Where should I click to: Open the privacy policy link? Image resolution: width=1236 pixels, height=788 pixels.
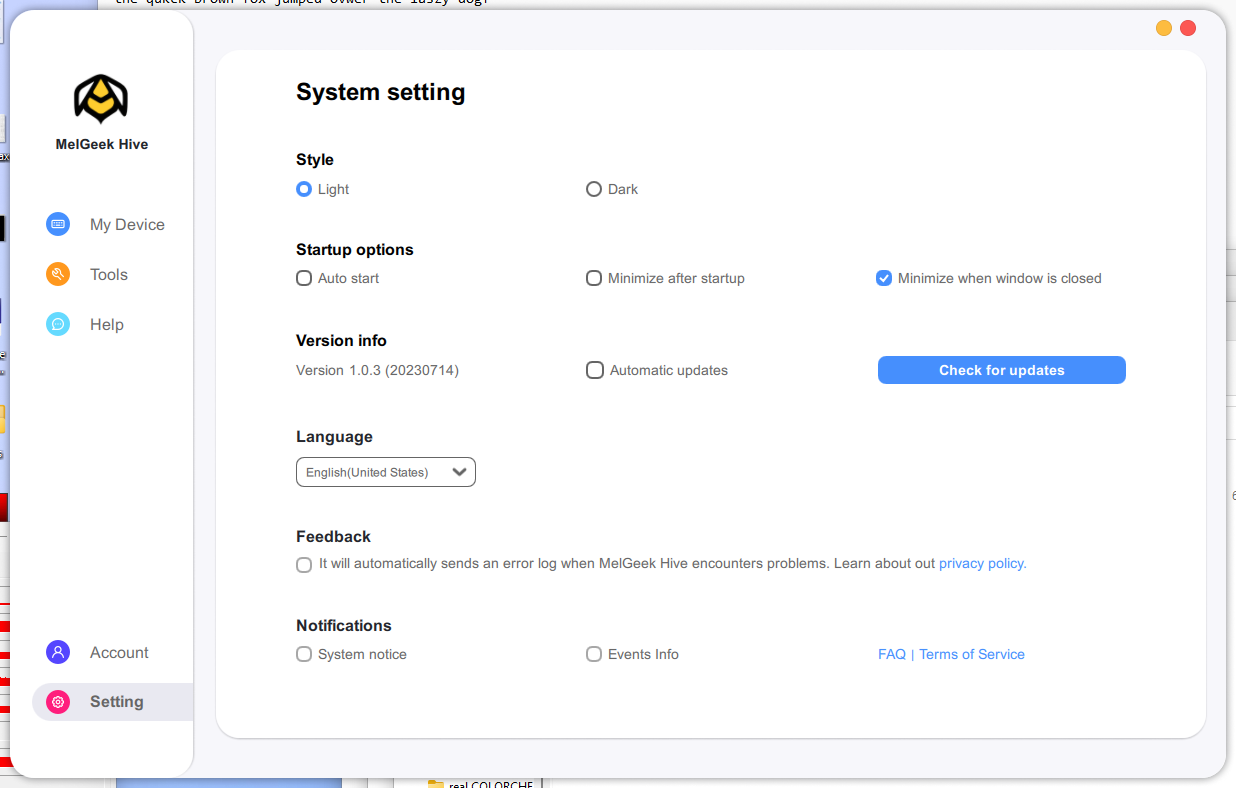pos(982,563)
